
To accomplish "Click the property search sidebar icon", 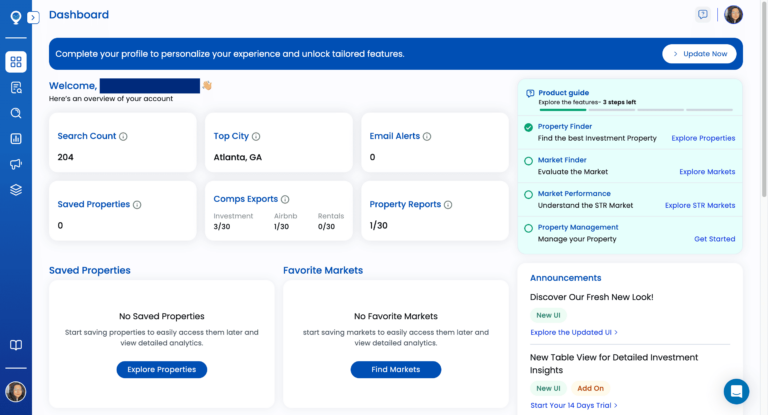I will tap(16, 88).
